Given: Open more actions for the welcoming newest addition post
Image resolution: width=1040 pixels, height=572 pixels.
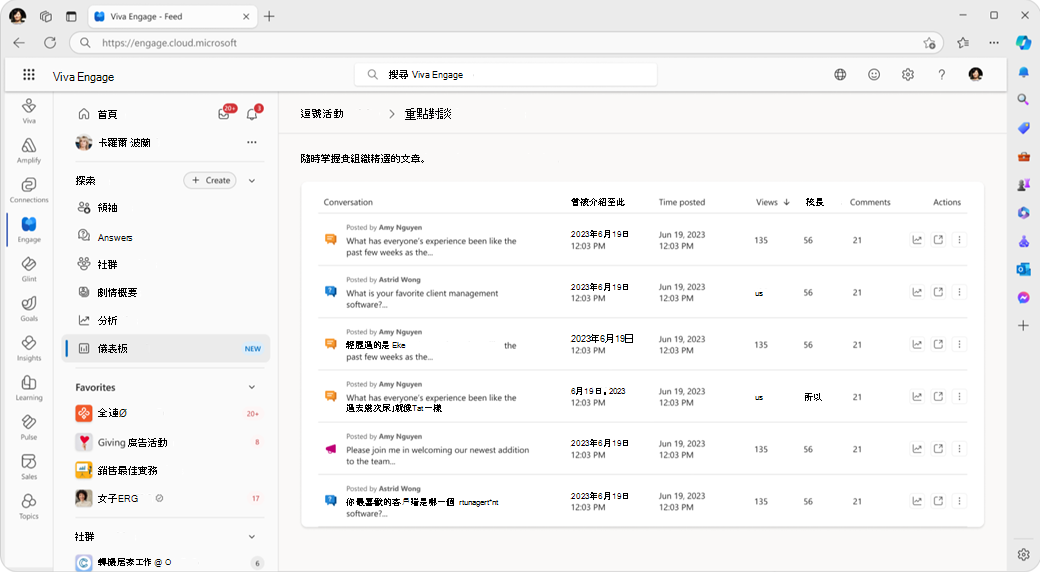Looking at the screenshot, I should pos(959,449).
